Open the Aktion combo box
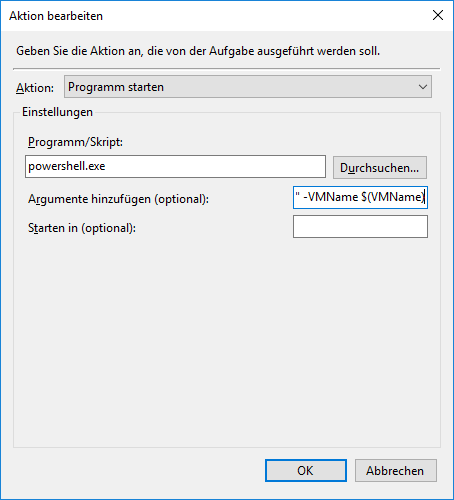454x500 pixels. coord(248,87)
